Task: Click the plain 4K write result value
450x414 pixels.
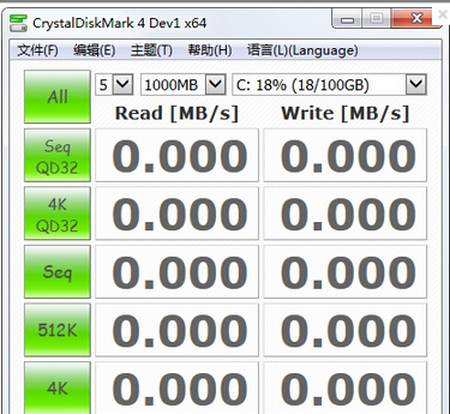Action: coord(345,388)
